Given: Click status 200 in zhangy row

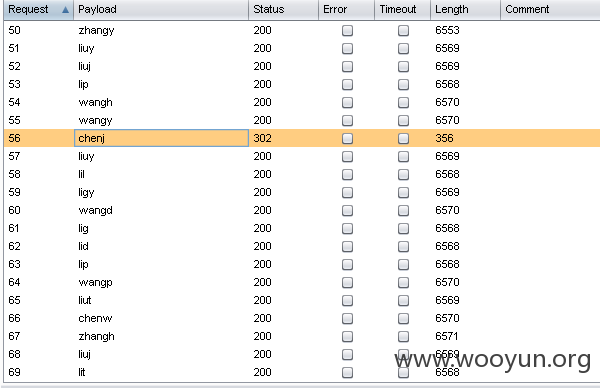Looking at the screenshot, I should [262, 30].
